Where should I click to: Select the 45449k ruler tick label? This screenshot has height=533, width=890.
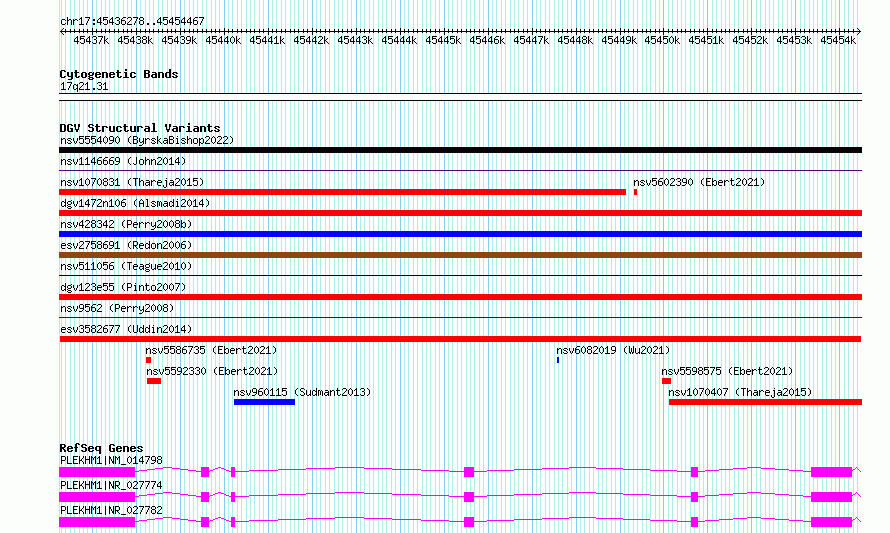pos(619,40)
